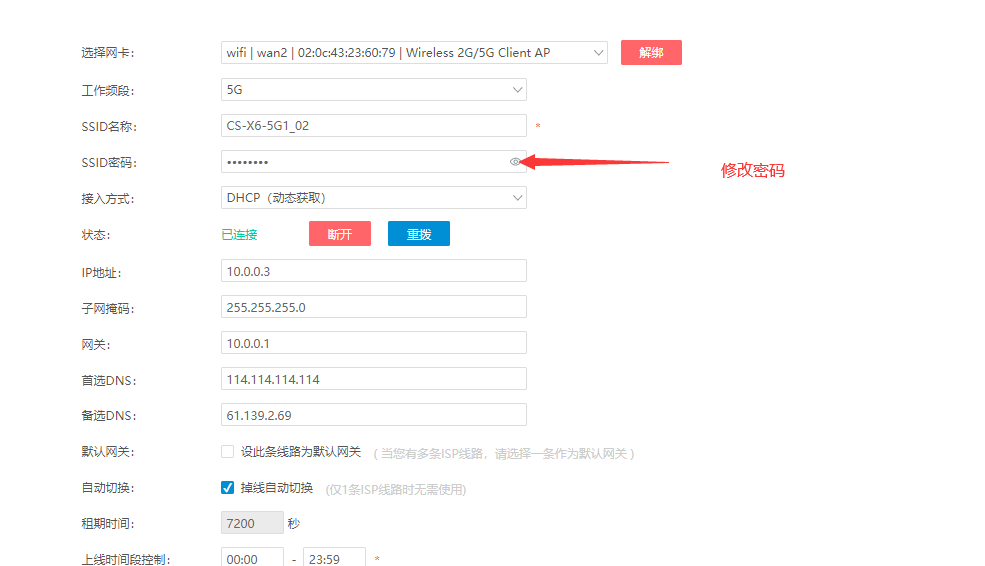
Task: Click the SSID密码 password field
Action: (x=374, y=162)
